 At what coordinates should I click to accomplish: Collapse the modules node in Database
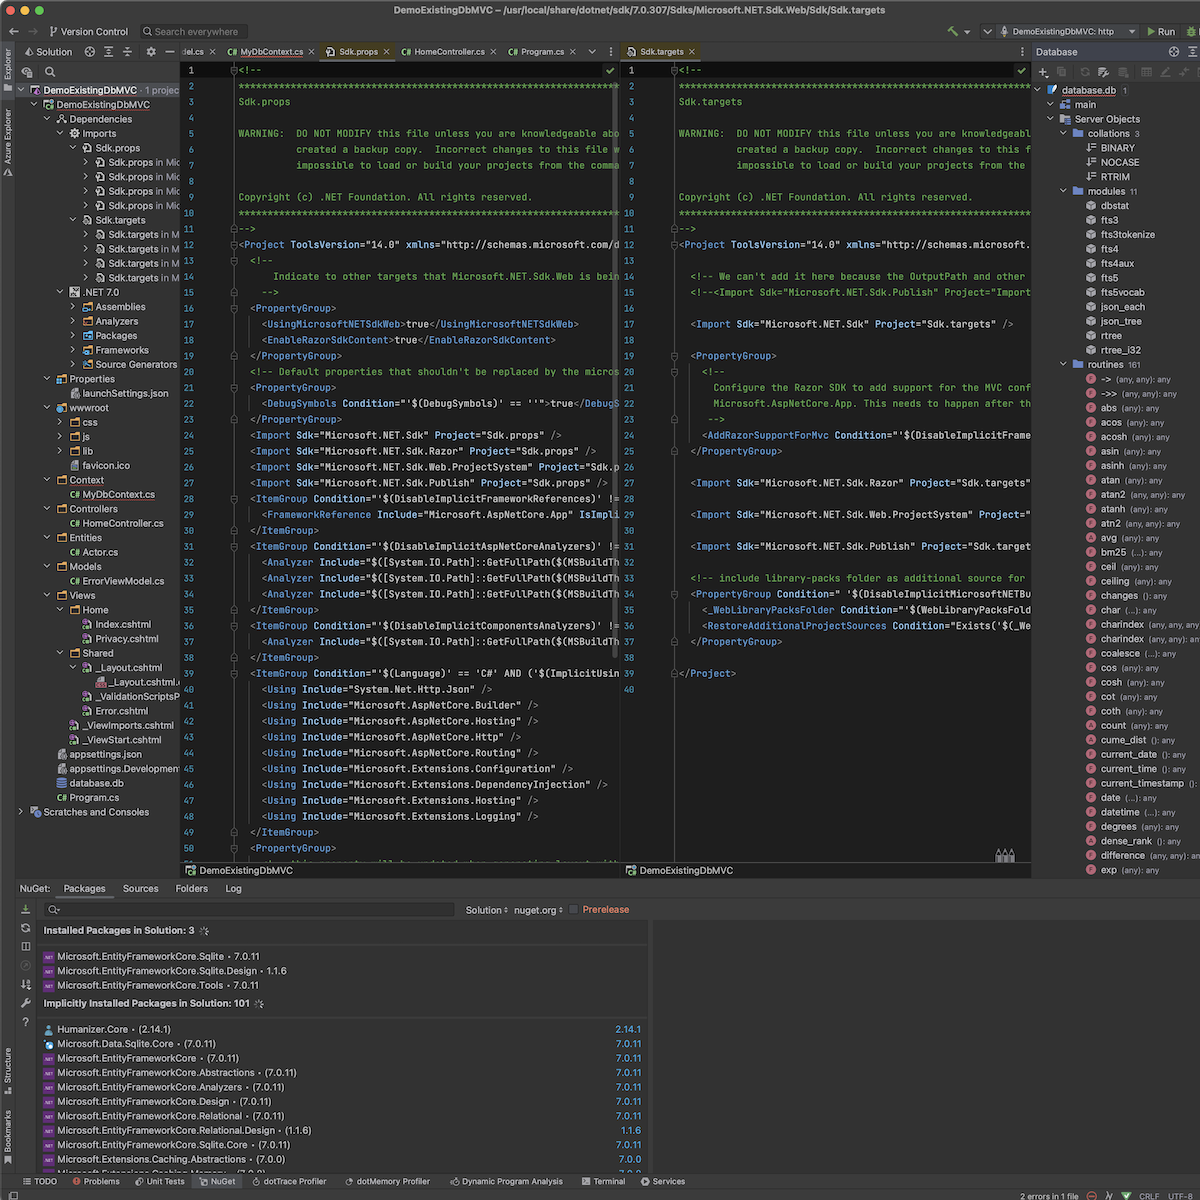[x=1063, y=191]
